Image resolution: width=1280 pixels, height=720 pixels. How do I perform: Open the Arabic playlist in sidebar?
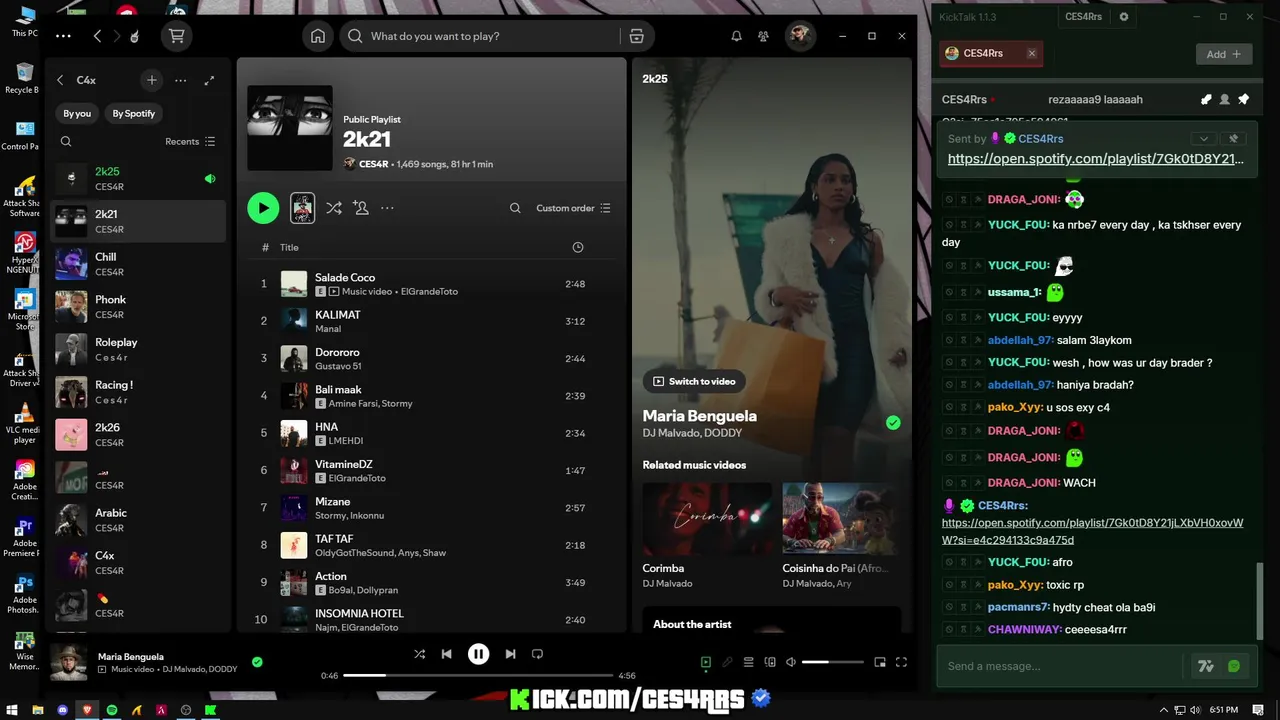[138, 520]
